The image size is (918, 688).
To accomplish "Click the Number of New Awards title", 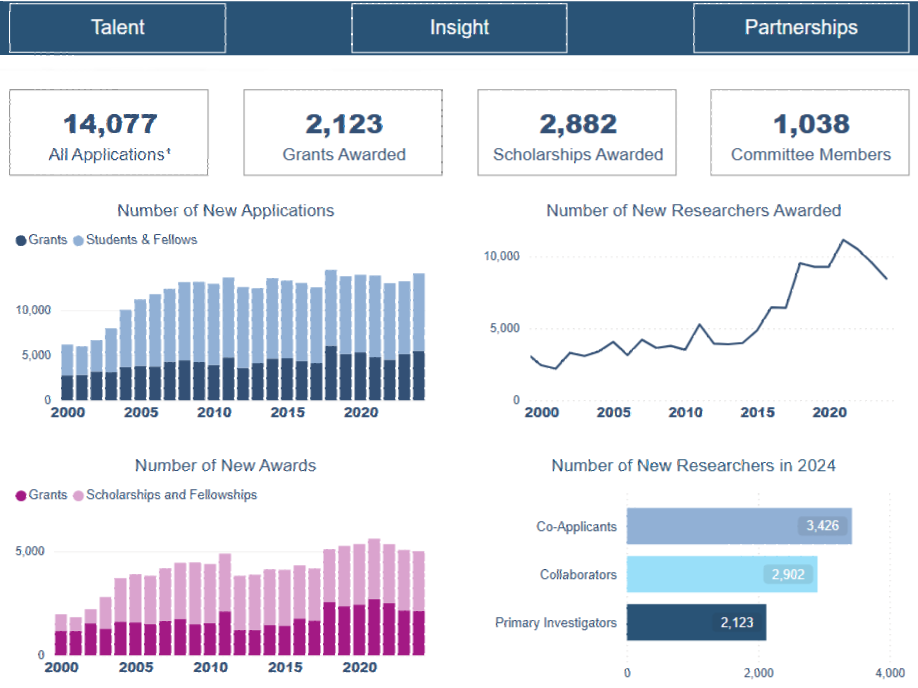I will point(225,466).
